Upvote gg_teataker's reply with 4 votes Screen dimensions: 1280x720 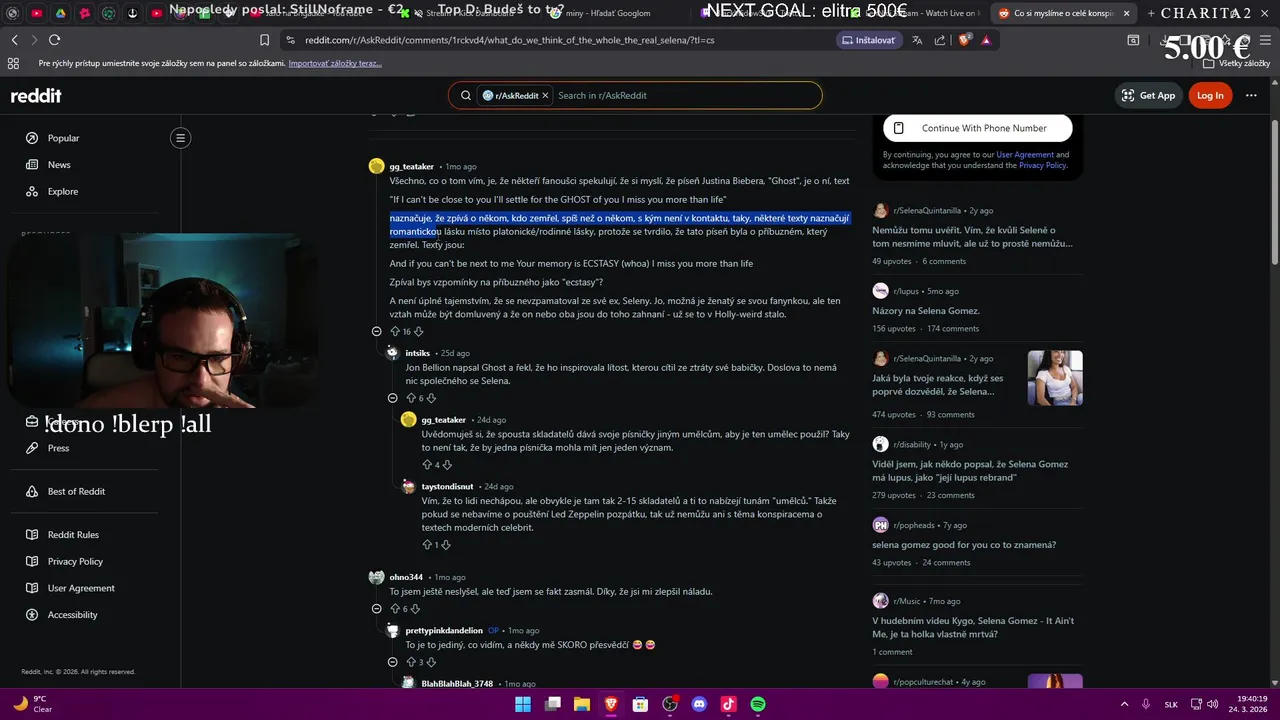[427, 465]
